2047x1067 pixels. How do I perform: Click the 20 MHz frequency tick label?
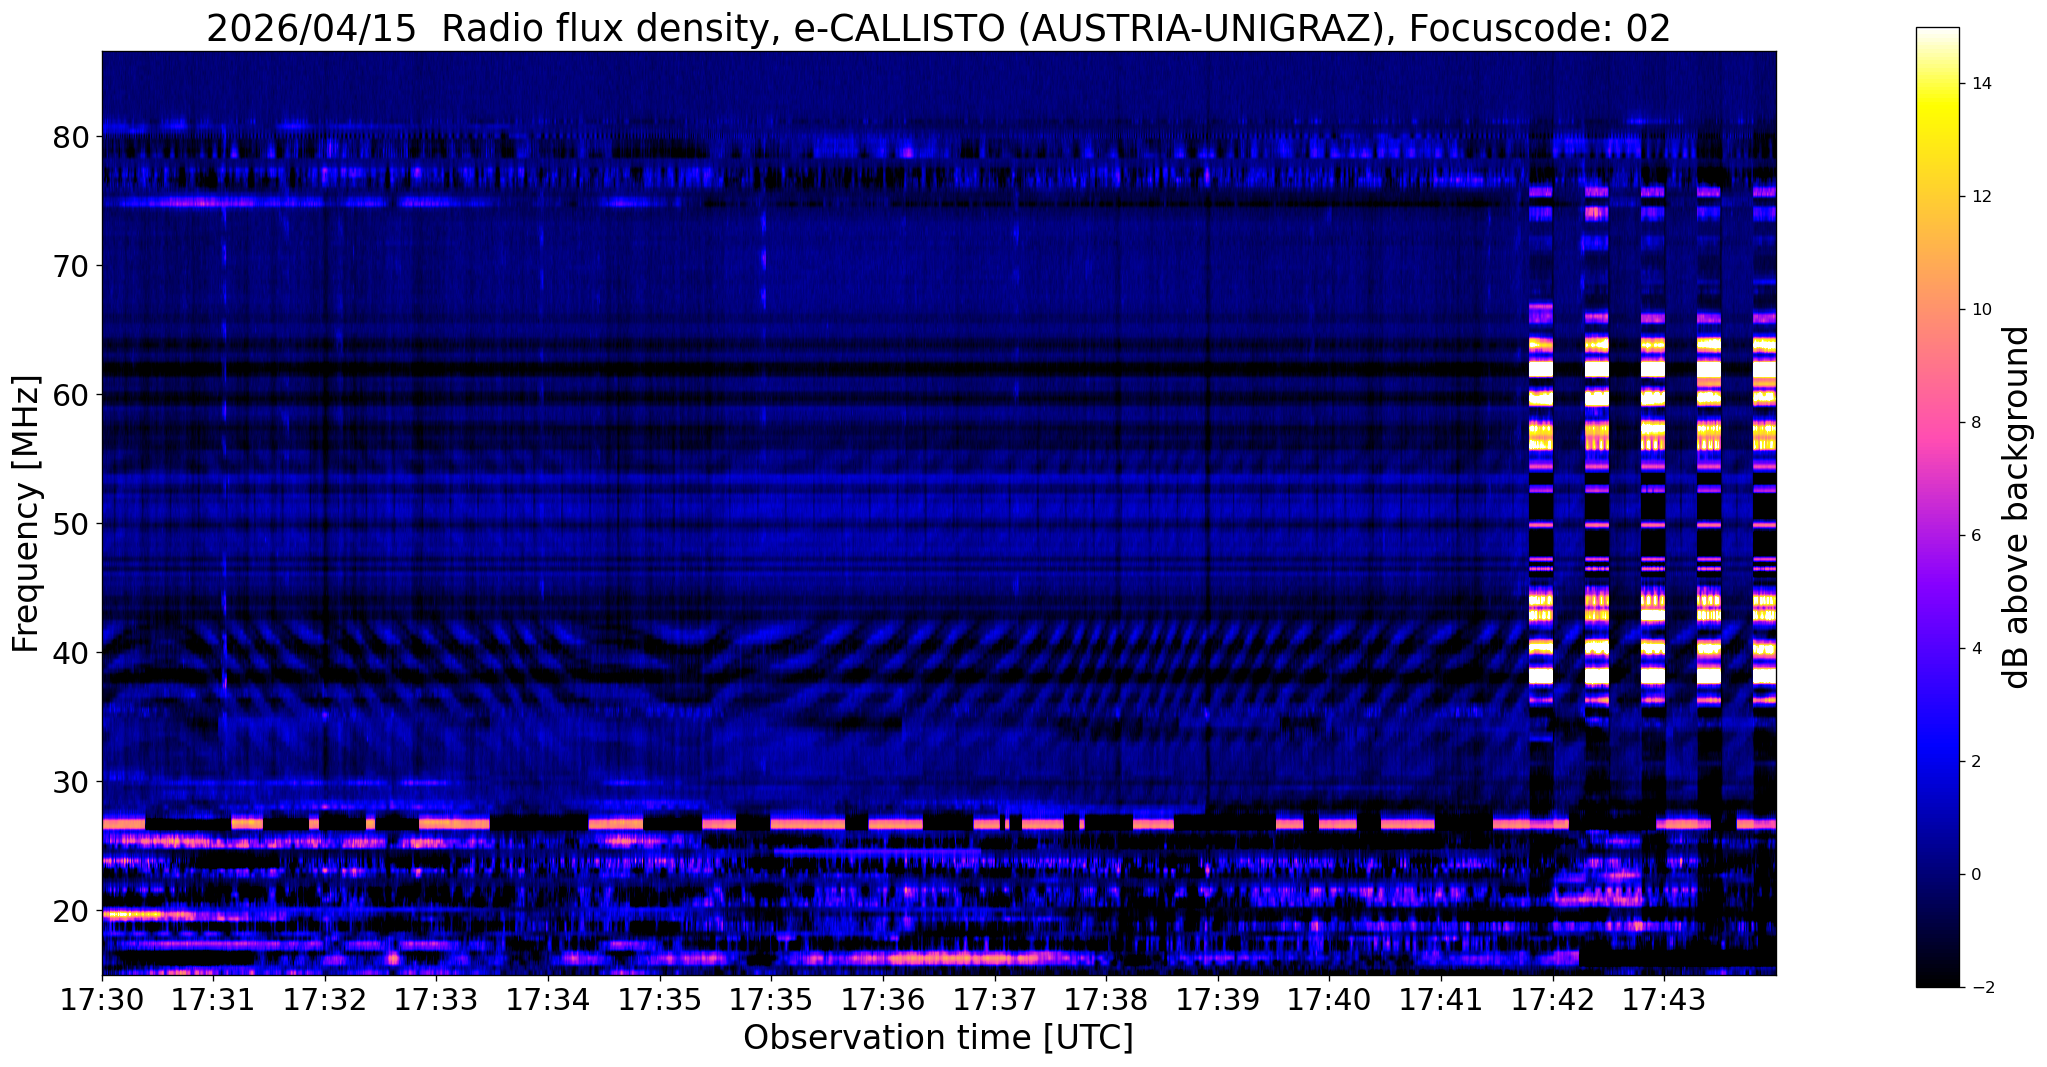pos(71,911)
